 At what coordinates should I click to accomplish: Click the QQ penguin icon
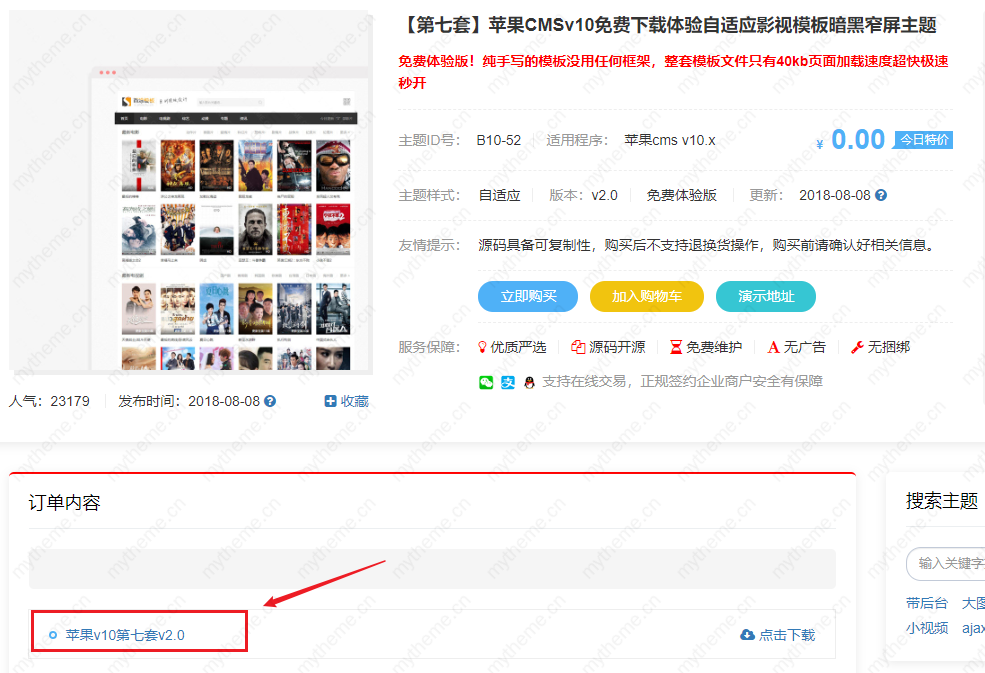click(529, 382)
